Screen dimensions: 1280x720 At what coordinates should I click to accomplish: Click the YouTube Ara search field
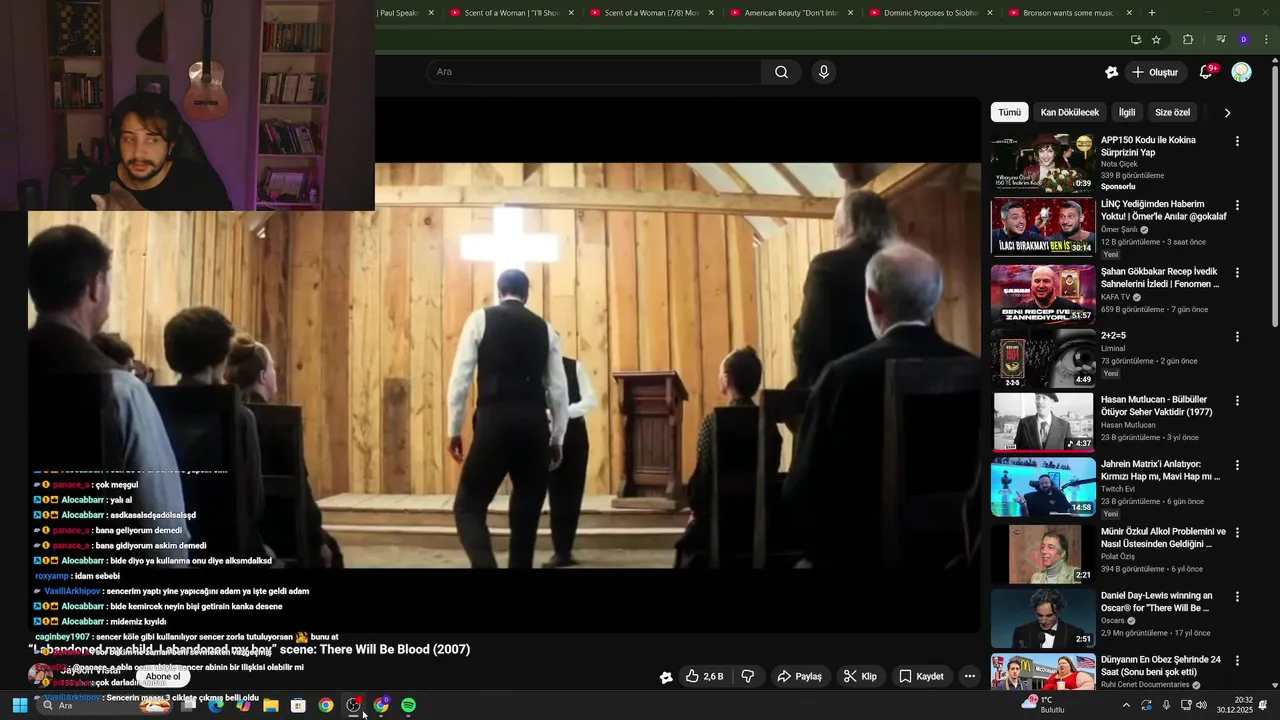[x=594, y=72]
